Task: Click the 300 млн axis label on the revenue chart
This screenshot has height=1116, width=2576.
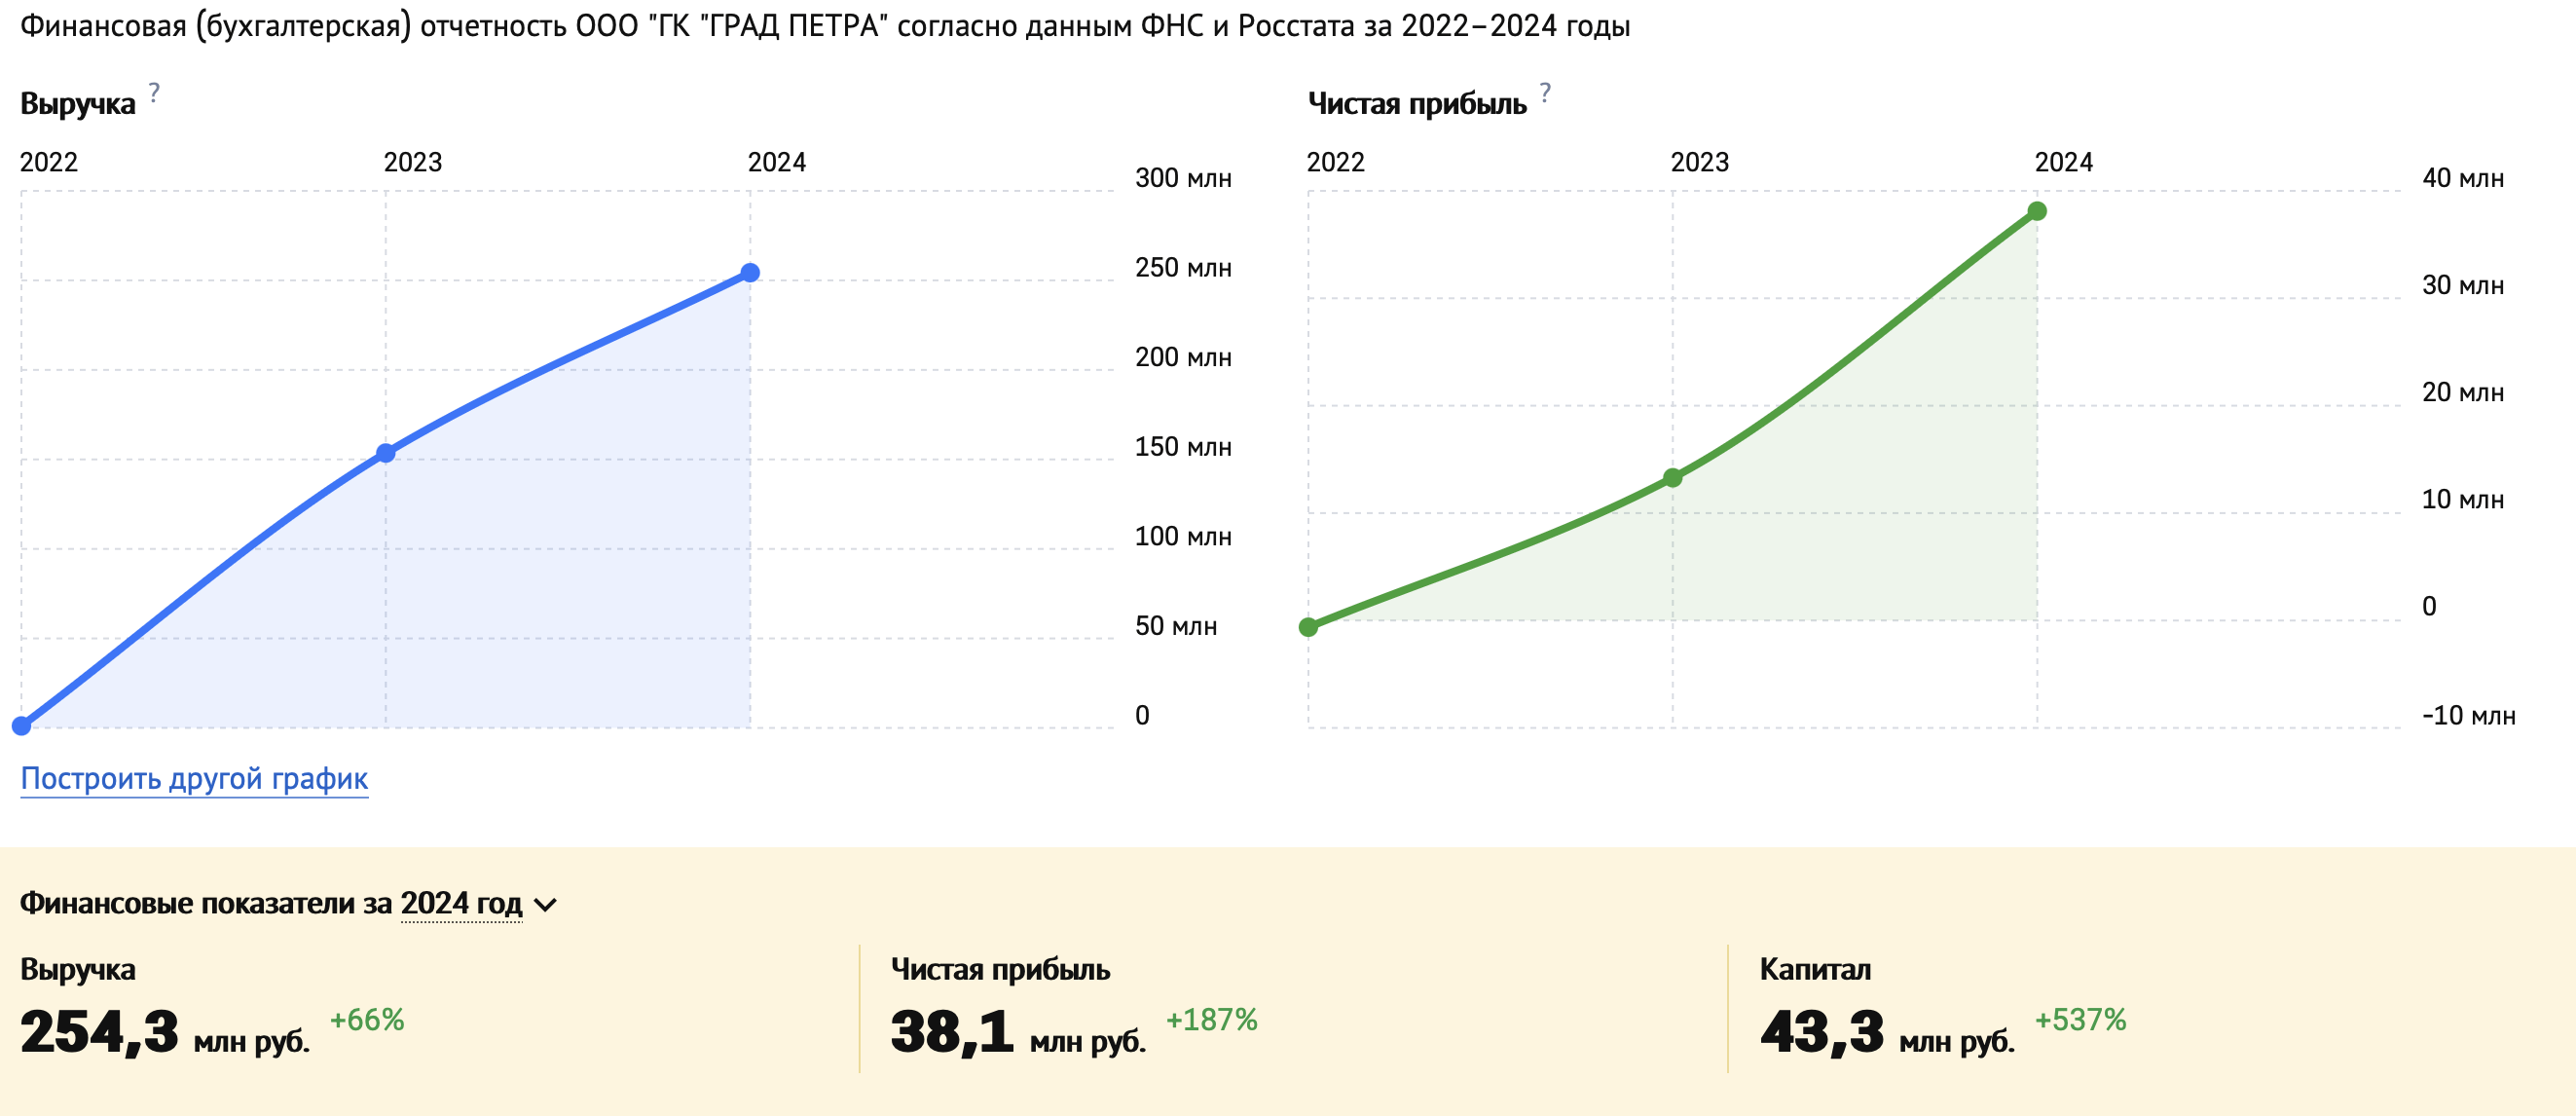Action: point(1183,178)
